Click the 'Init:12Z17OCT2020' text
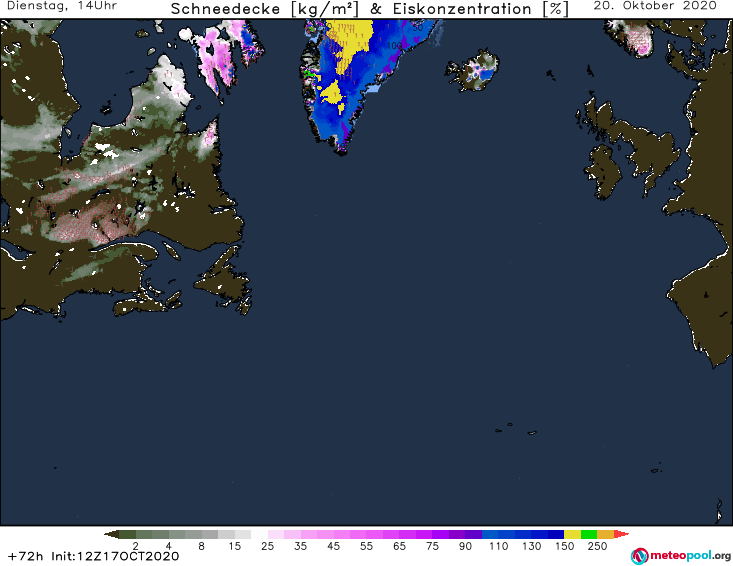 tap(115, 557)
